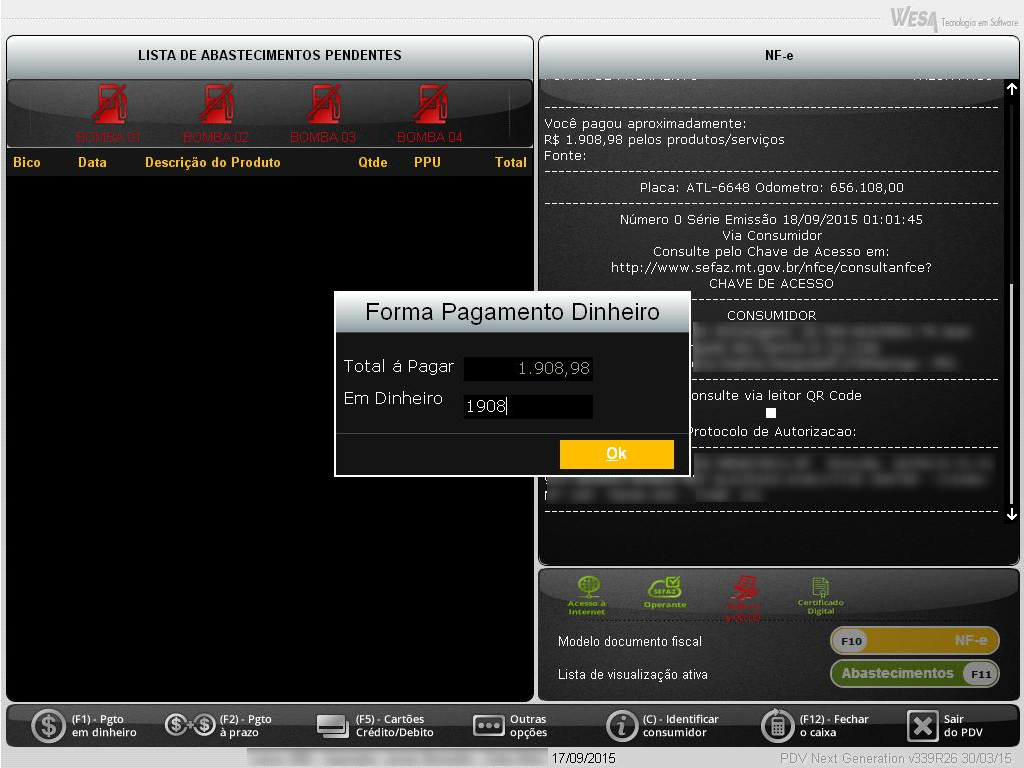Click the Lista de visualização ativa label

click(x=633, y=675)
